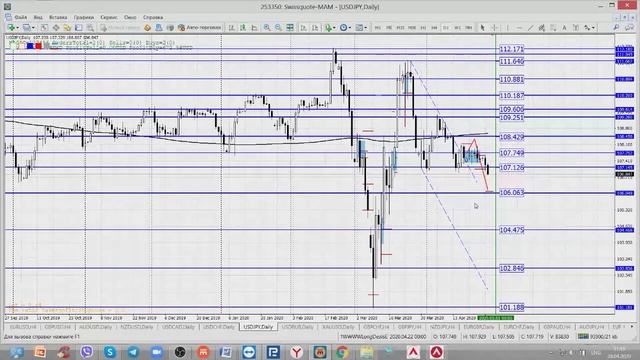Image resolution: width=640 pixels, height=360 pixels.
Task: Show the Market Watch panel
Action: click(44, 28)
